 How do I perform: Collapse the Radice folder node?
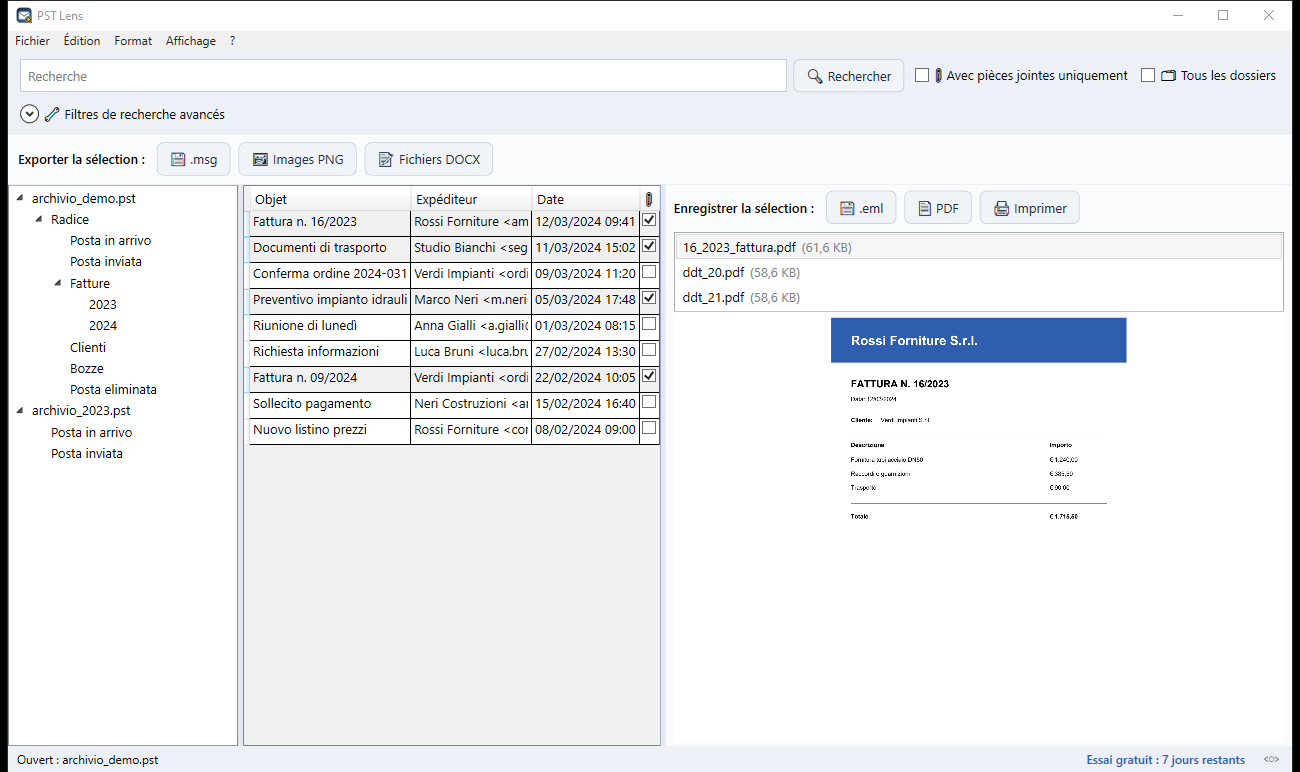(x=40, y=219)
